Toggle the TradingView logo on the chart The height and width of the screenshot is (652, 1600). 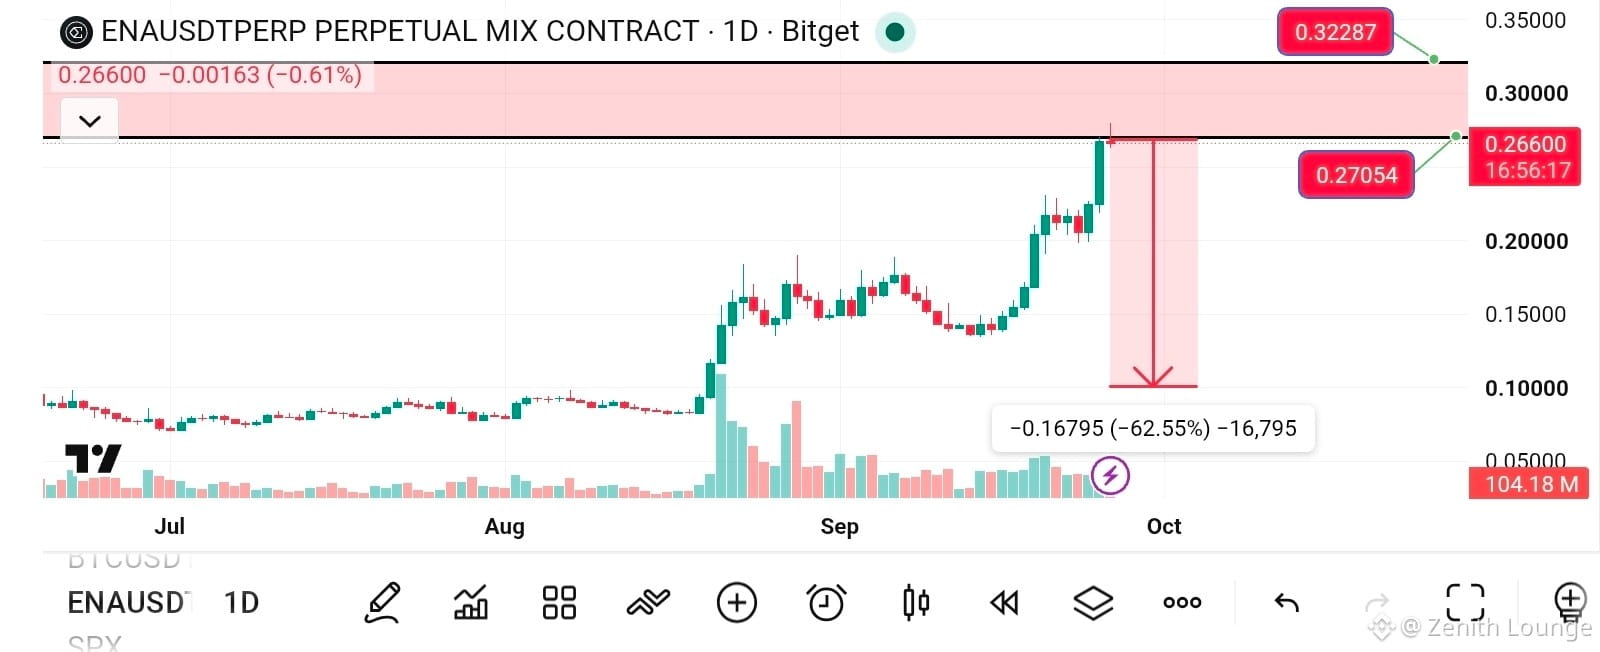pos(93,459)
